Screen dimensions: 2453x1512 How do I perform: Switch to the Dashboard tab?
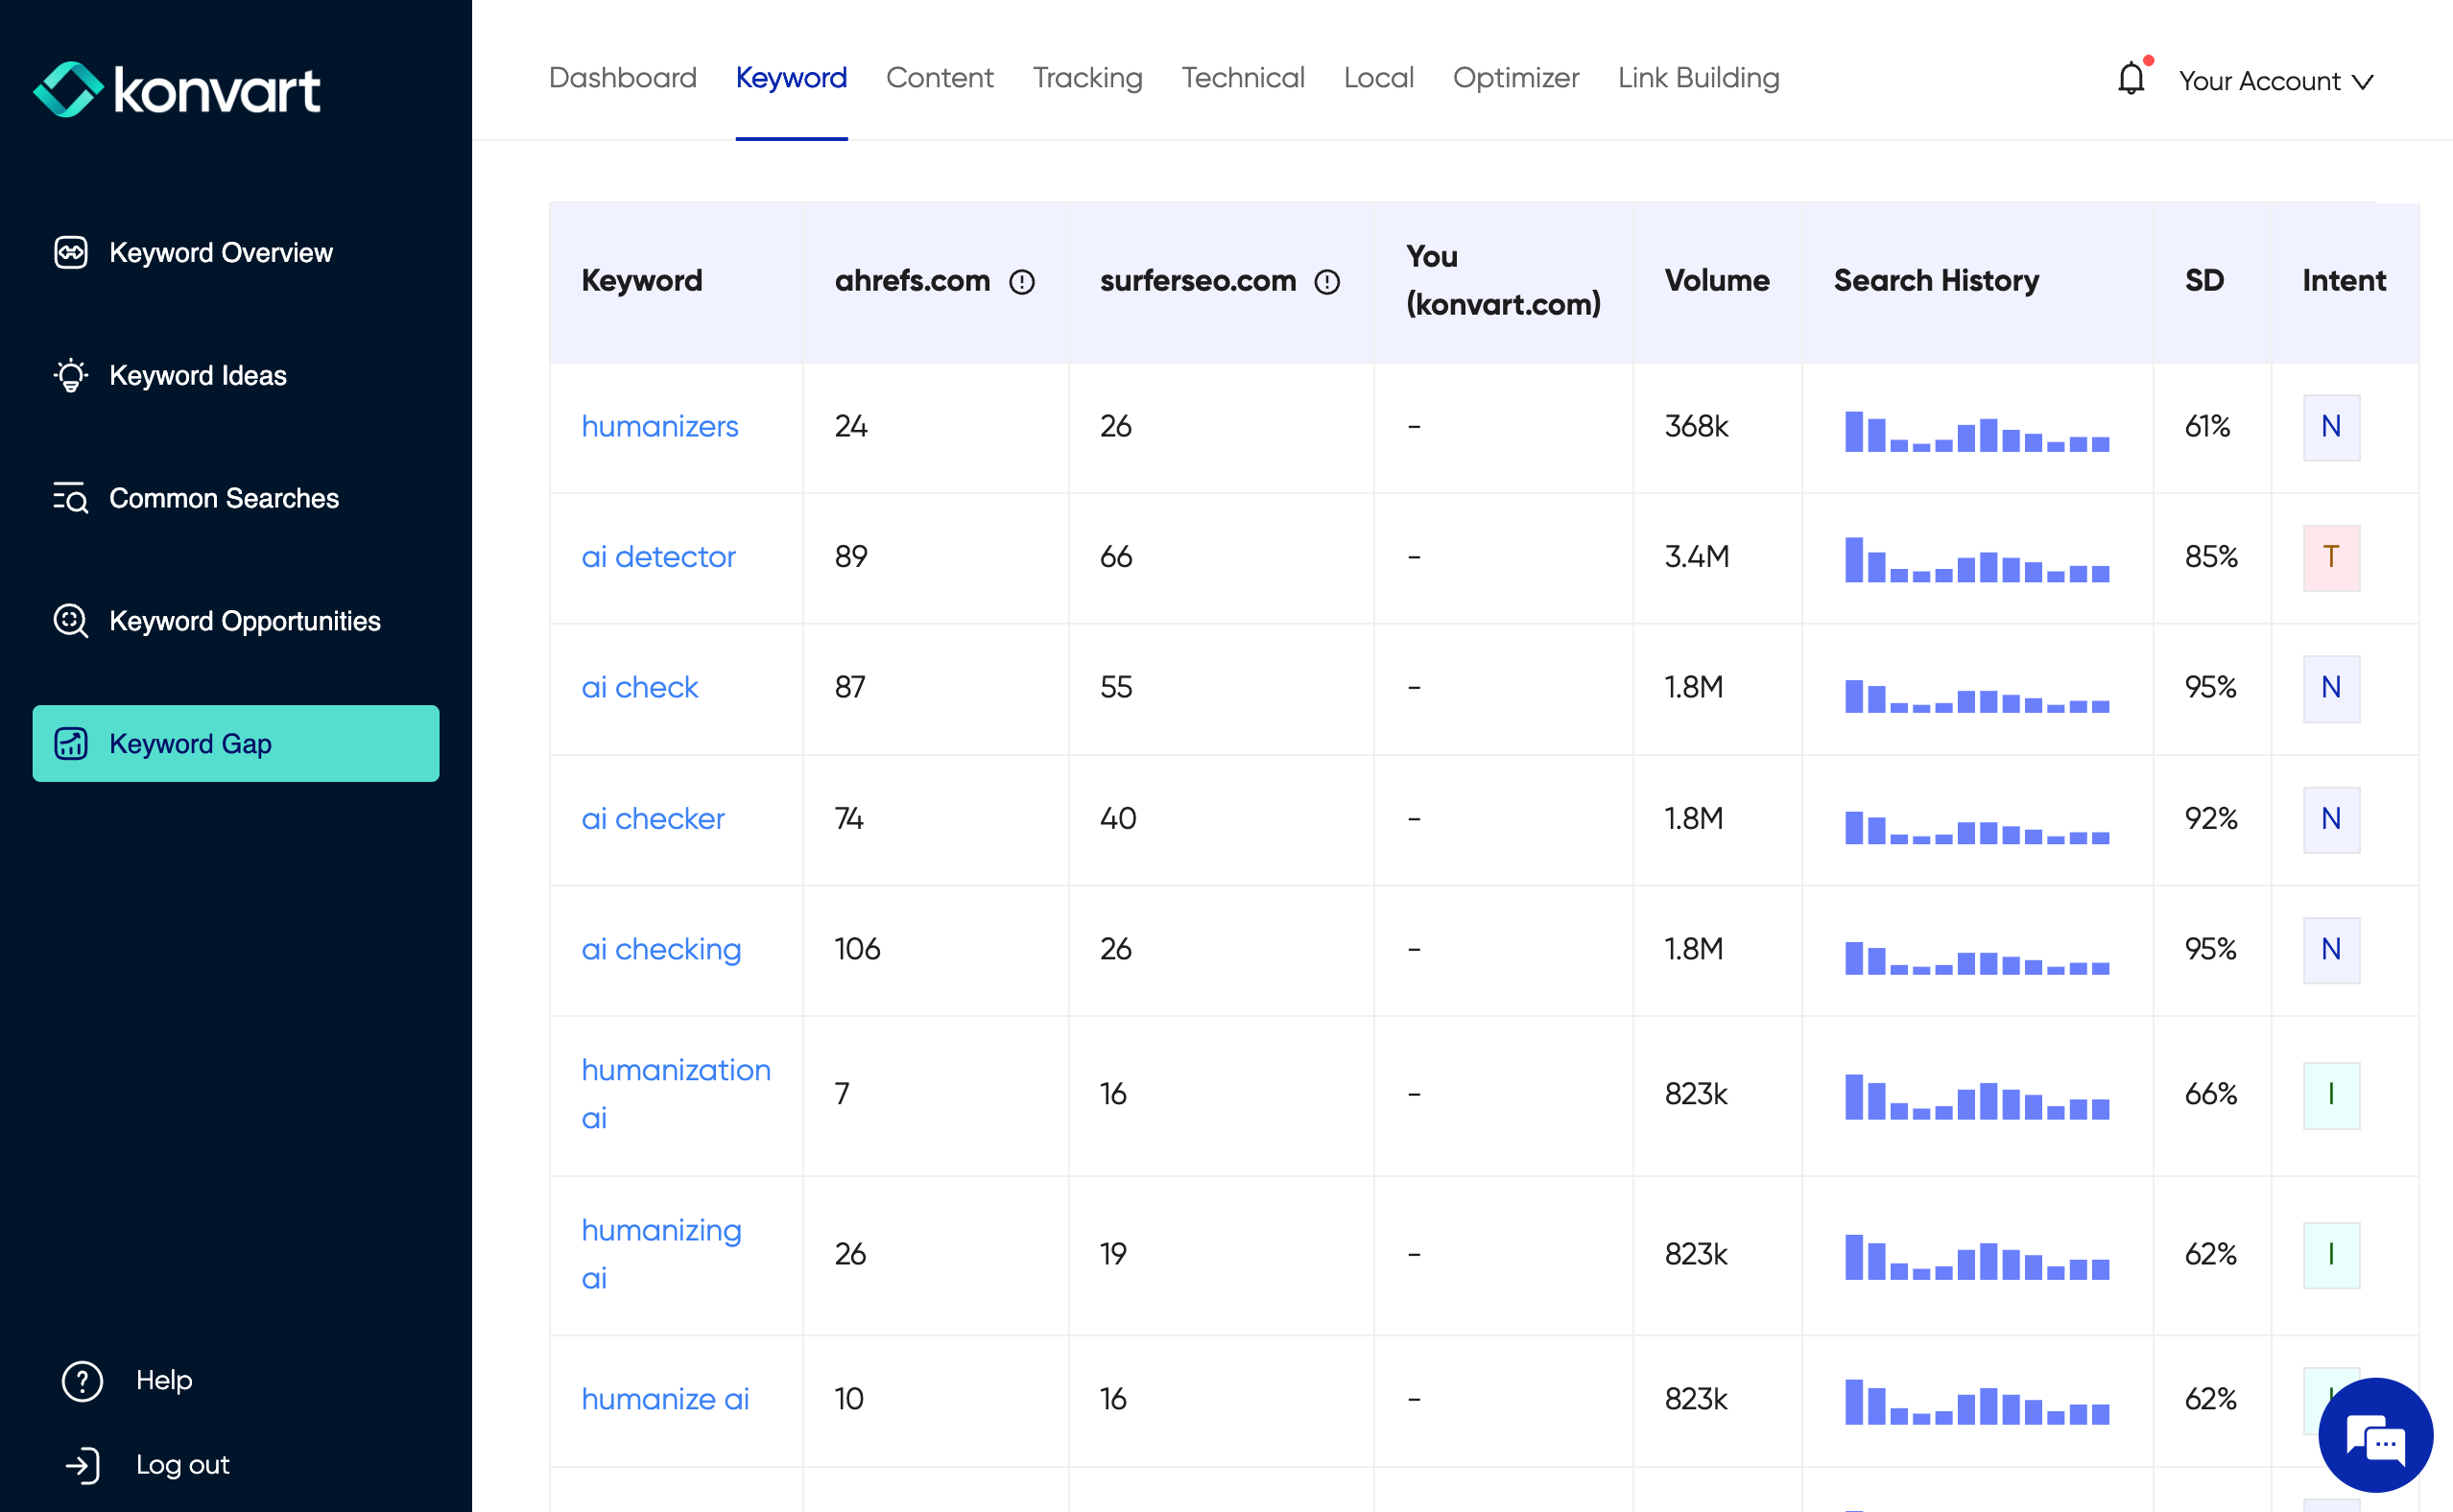pyautogui.click(x=622, y=78)
